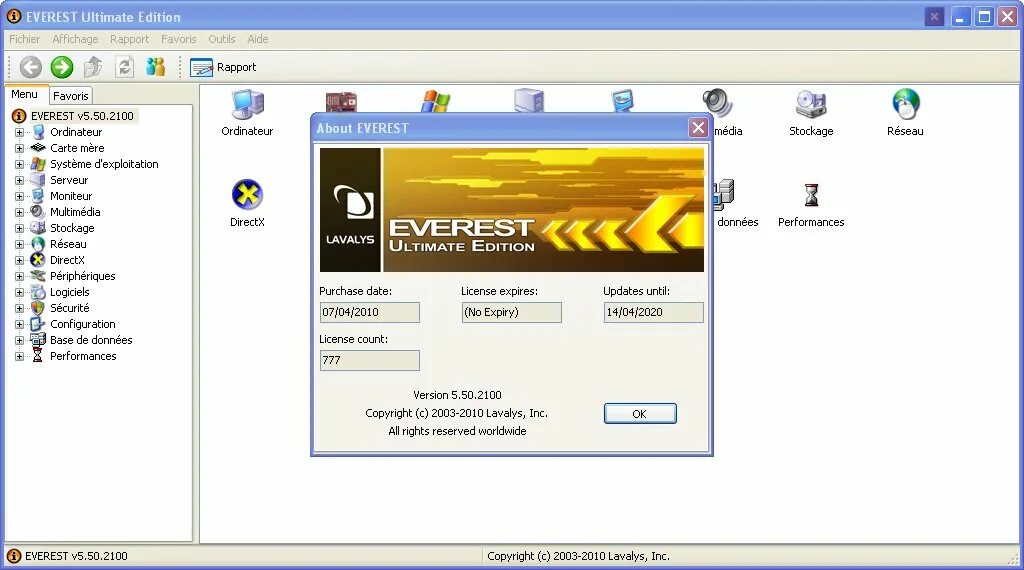The width and height of the screenshot is (1024, 570).
Task: Click the EVEREST Ultimate Edition banner image
Action: [x=511, y=210]
